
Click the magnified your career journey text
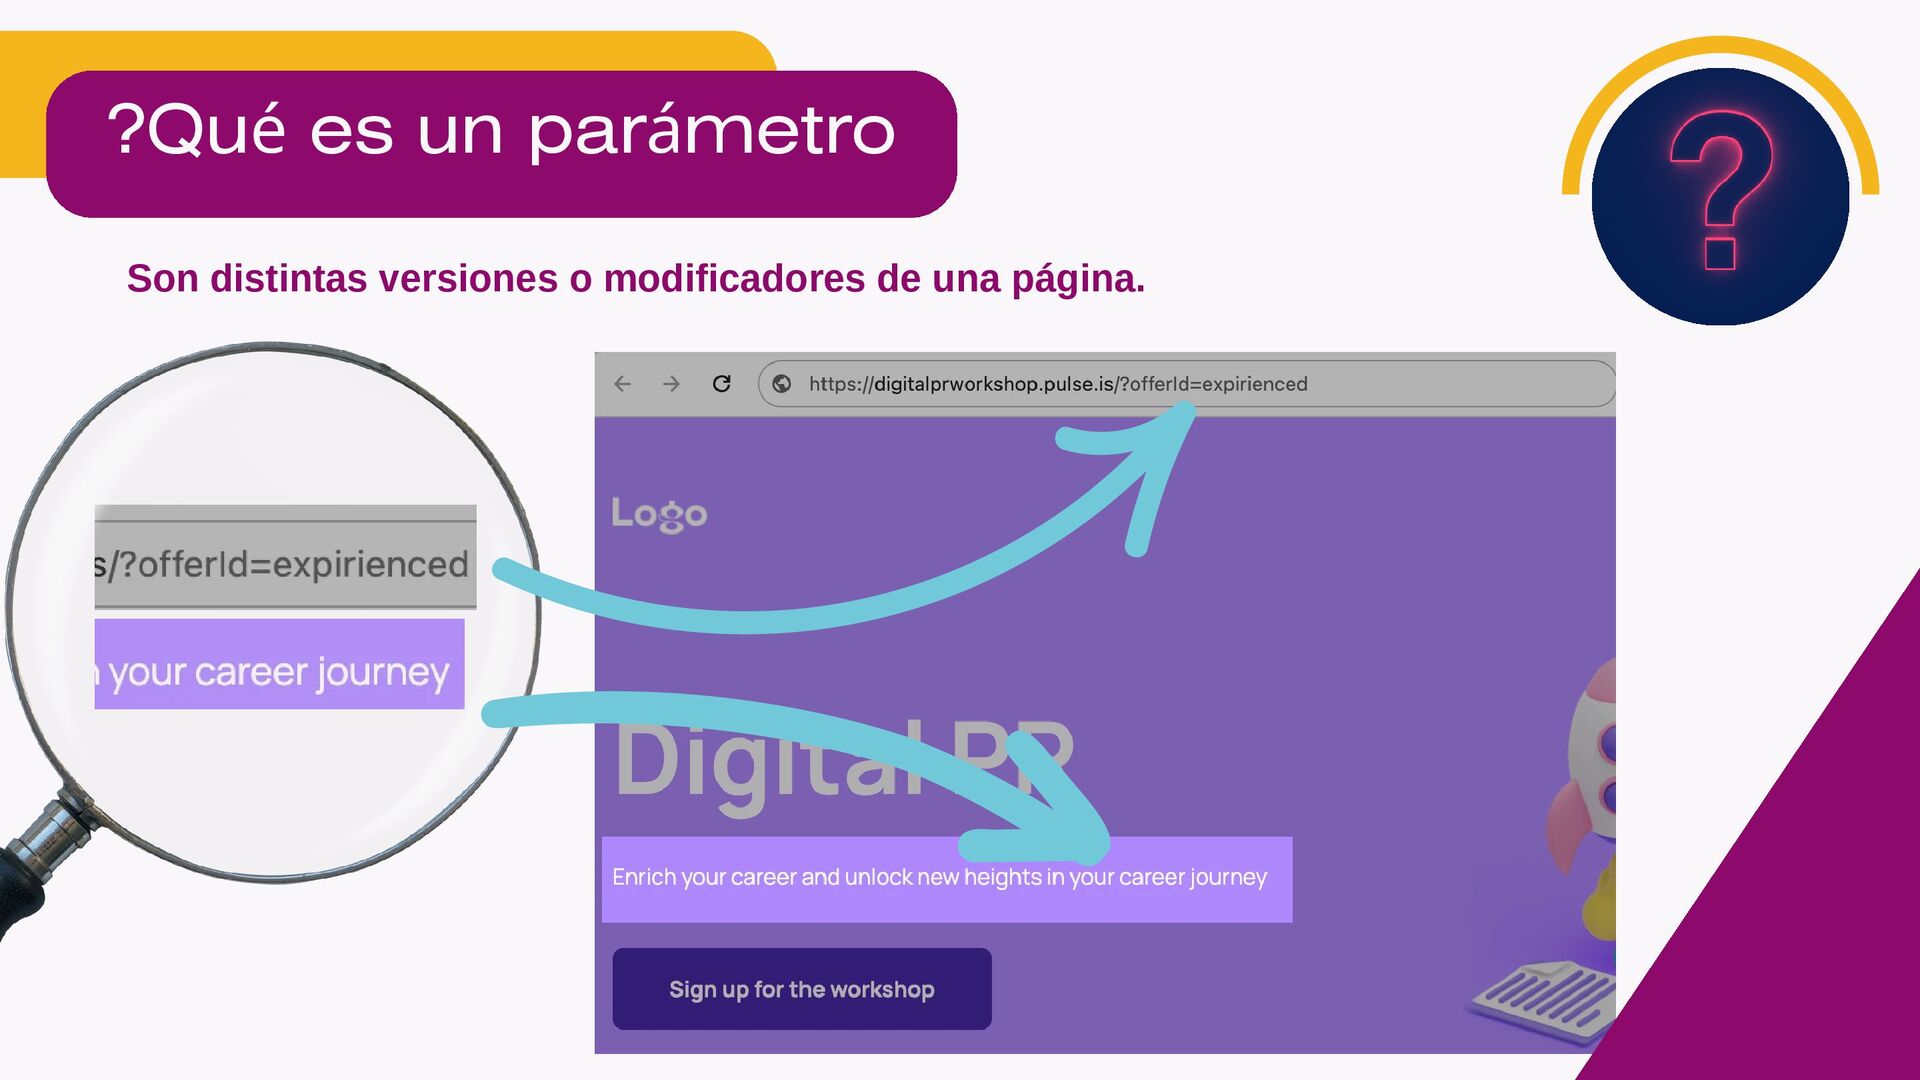[x=279, y=672]
